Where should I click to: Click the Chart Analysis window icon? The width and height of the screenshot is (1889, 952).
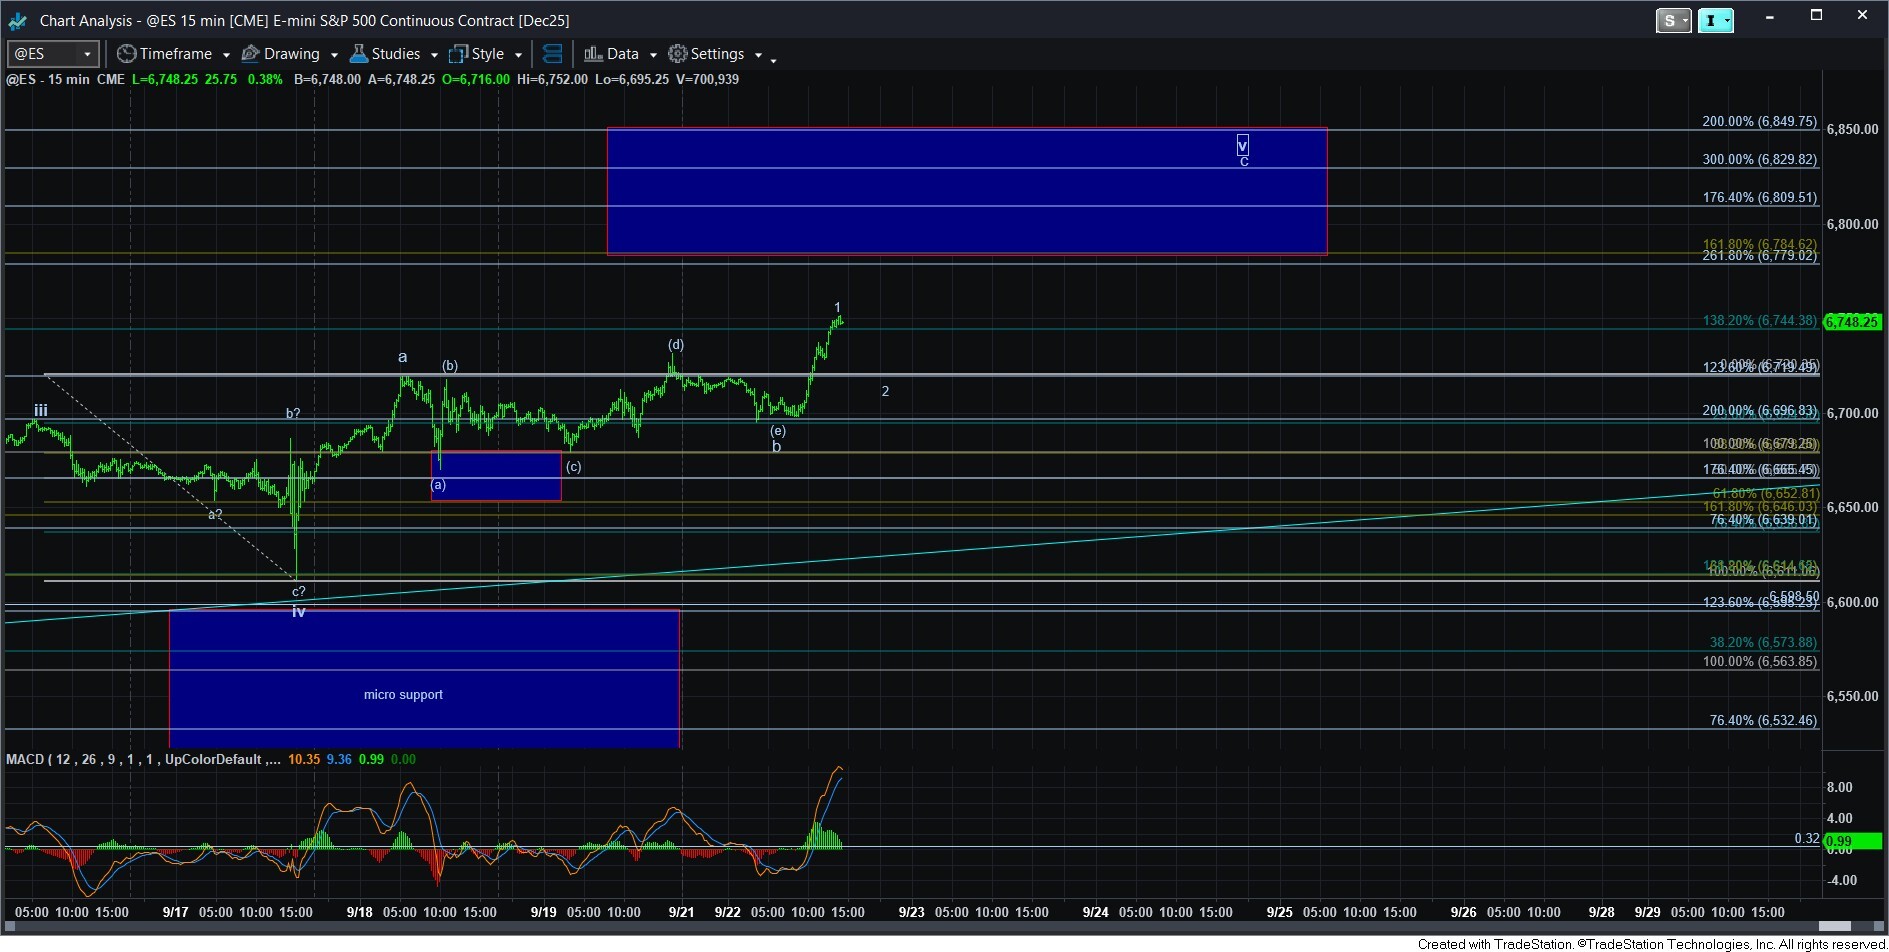click(18, 20)
